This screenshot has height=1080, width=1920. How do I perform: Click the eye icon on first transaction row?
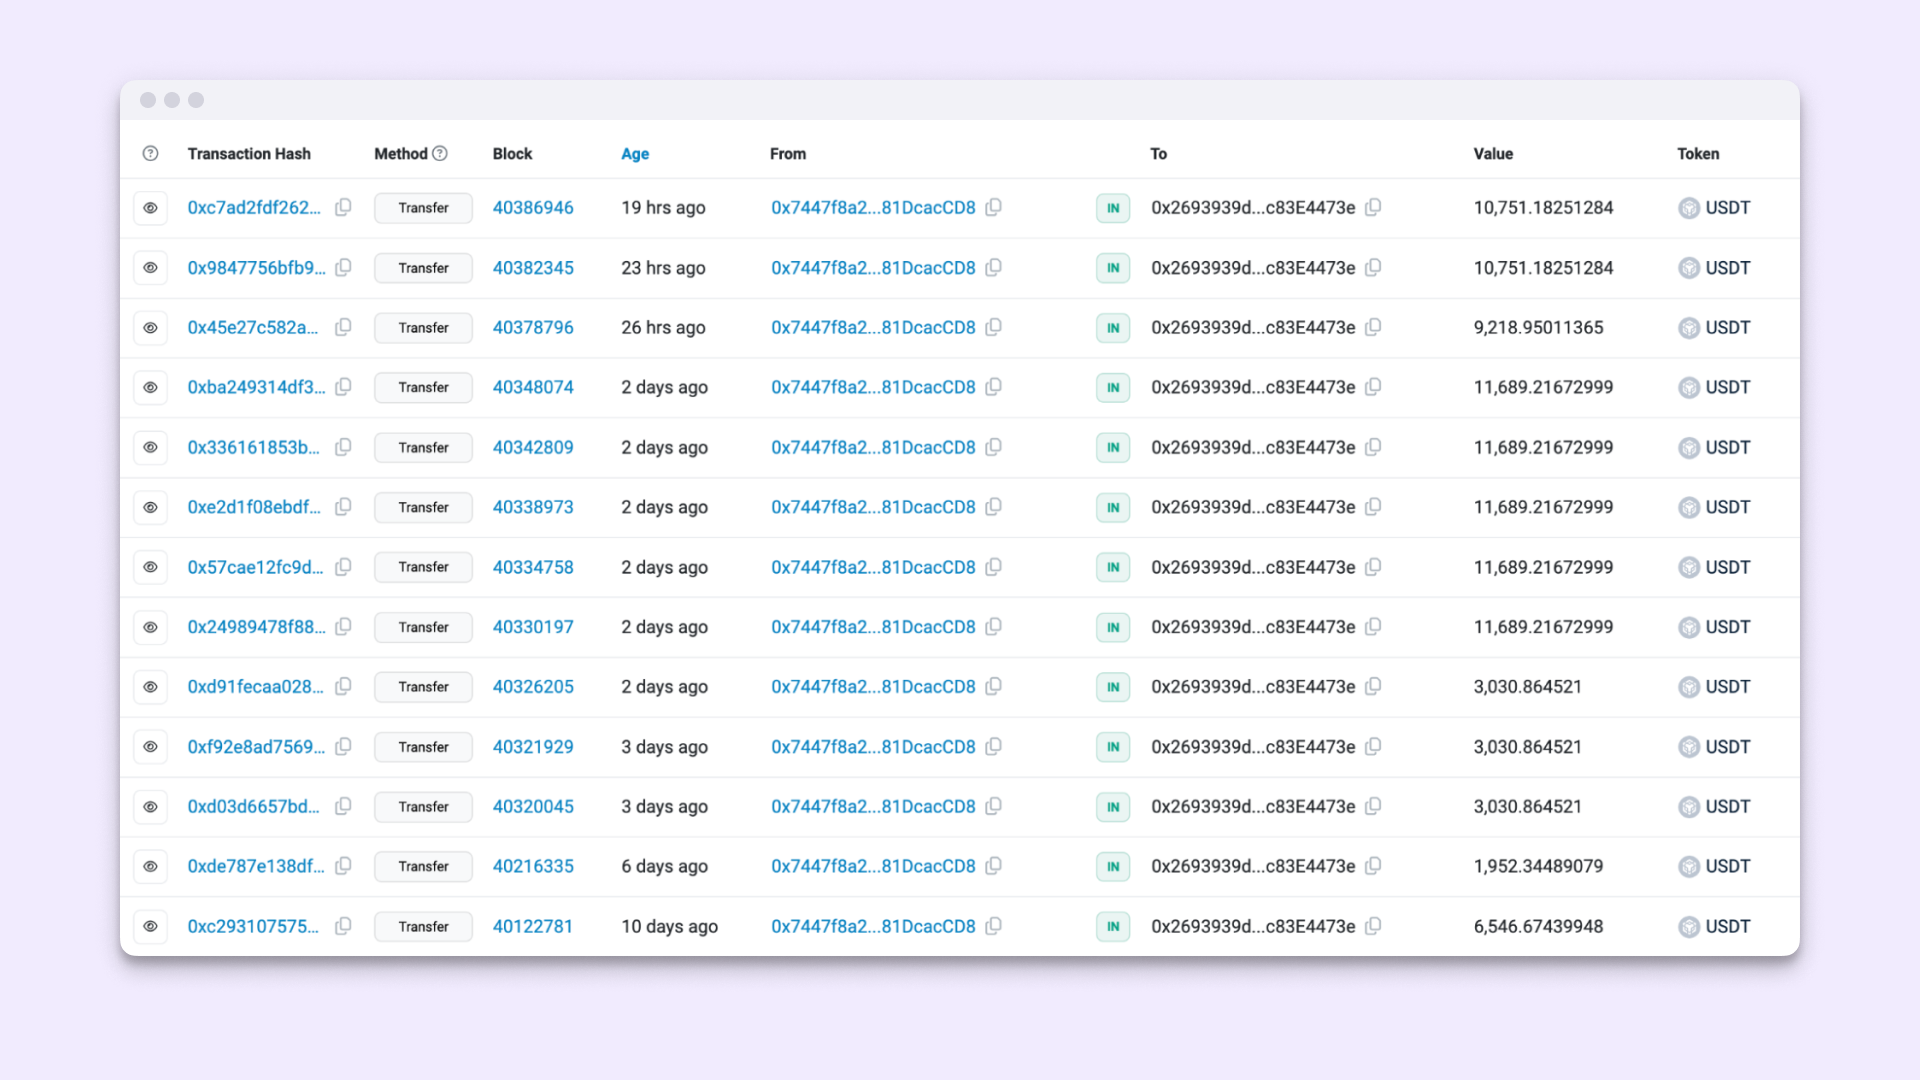(150, 208)
